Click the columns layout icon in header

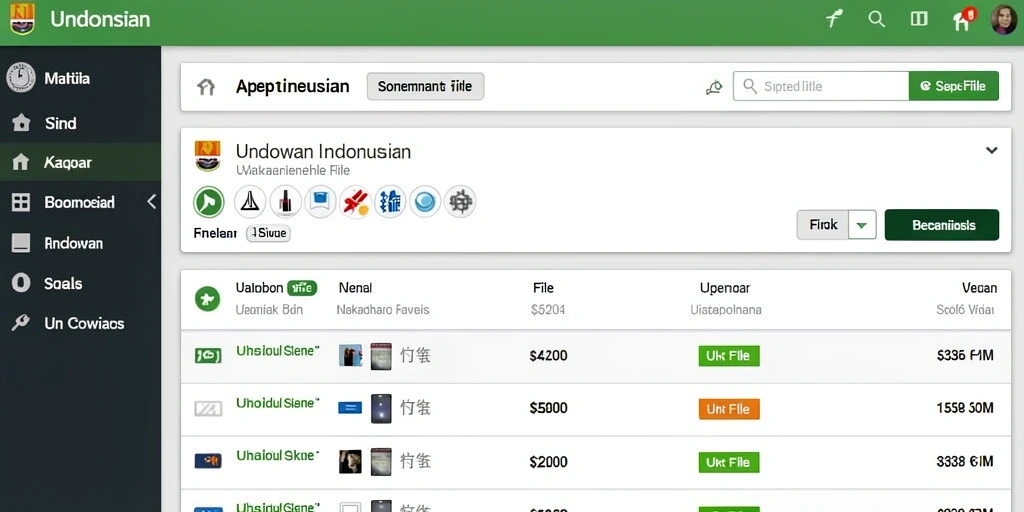(x=919, y=19)
